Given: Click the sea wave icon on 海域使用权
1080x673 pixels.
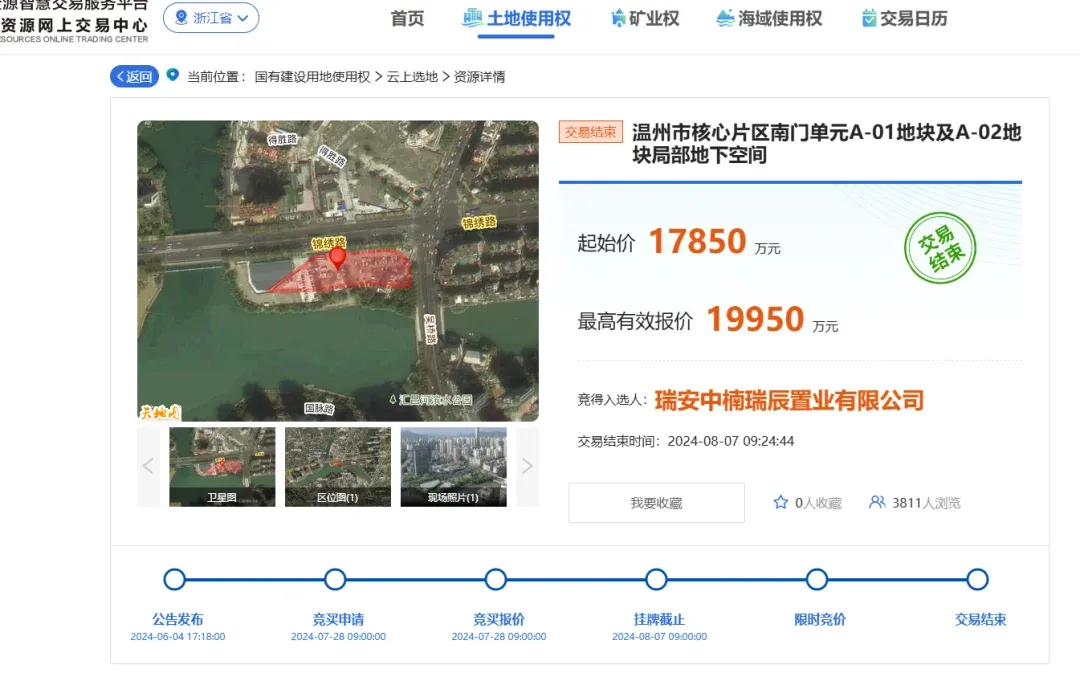Looking at the screenshot, I should point(725,18).
